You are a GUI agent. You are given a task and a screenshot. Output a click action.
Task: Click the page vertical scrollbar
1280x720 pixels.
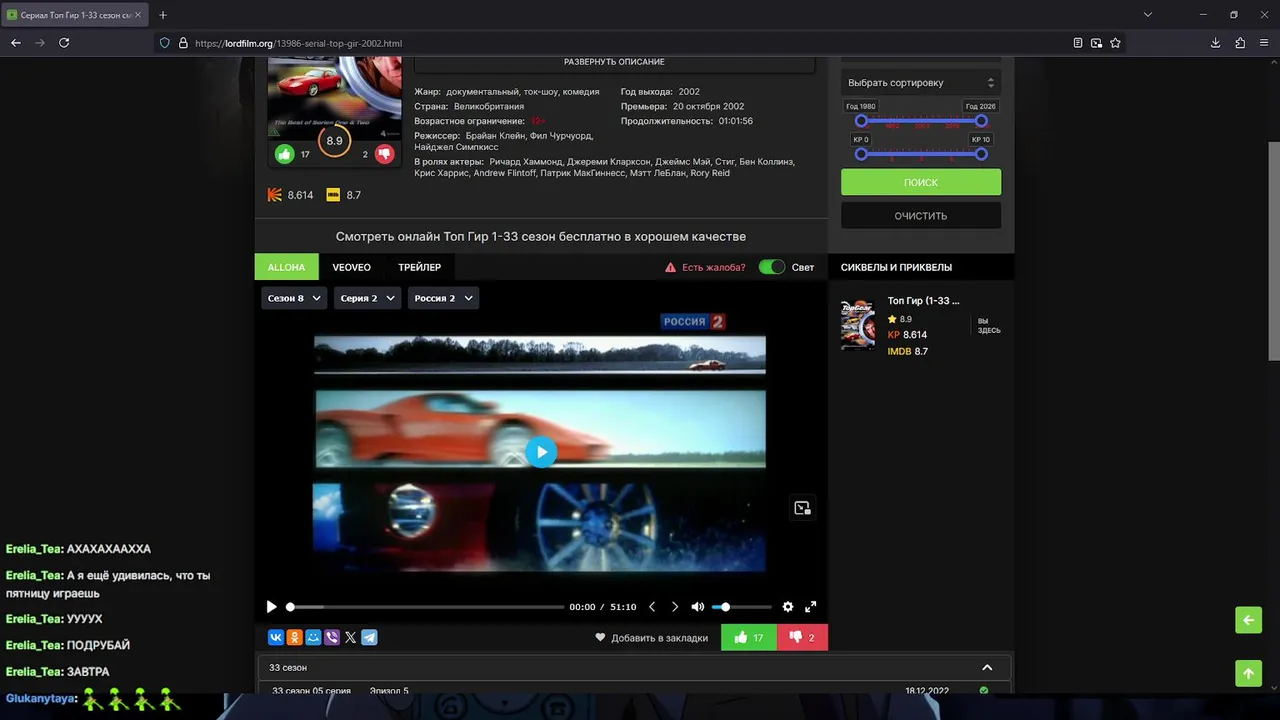[x=1273, y=250]
